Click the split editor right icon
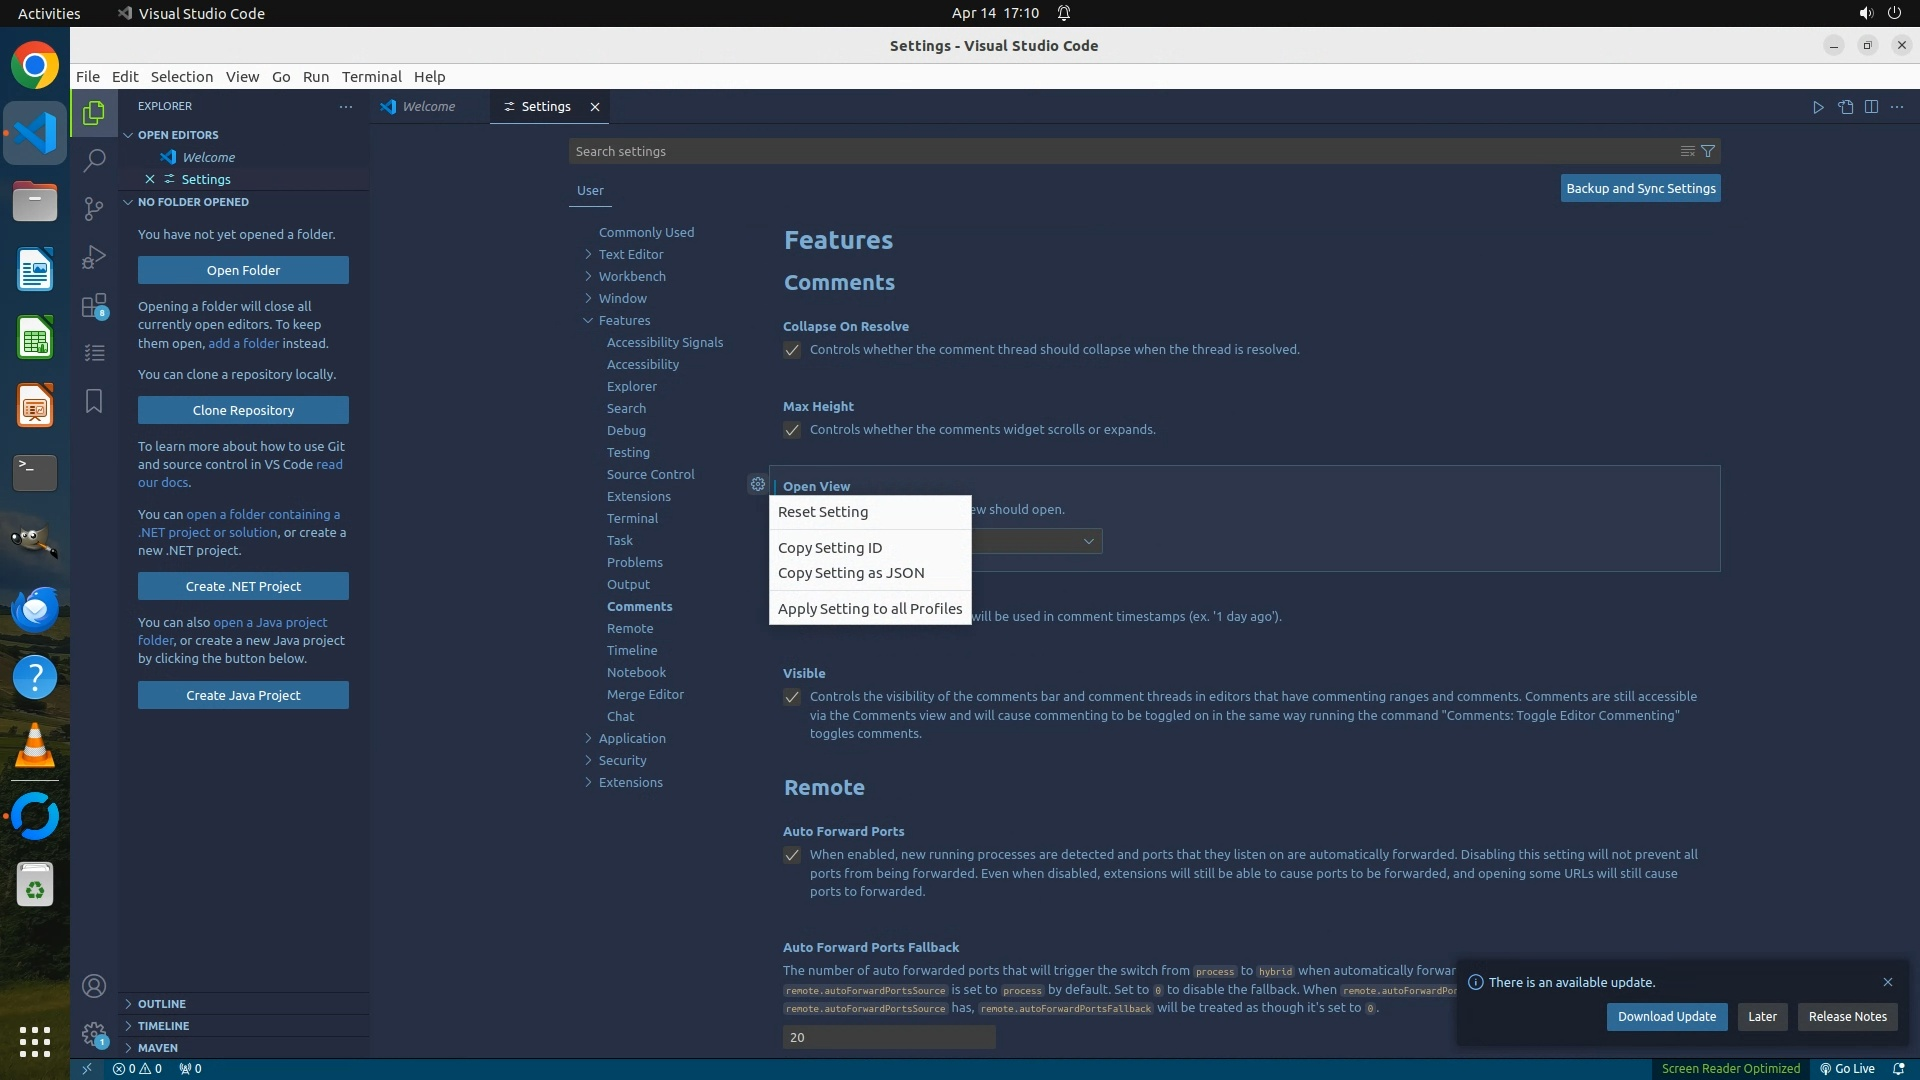 click(x=1871, y=107)
